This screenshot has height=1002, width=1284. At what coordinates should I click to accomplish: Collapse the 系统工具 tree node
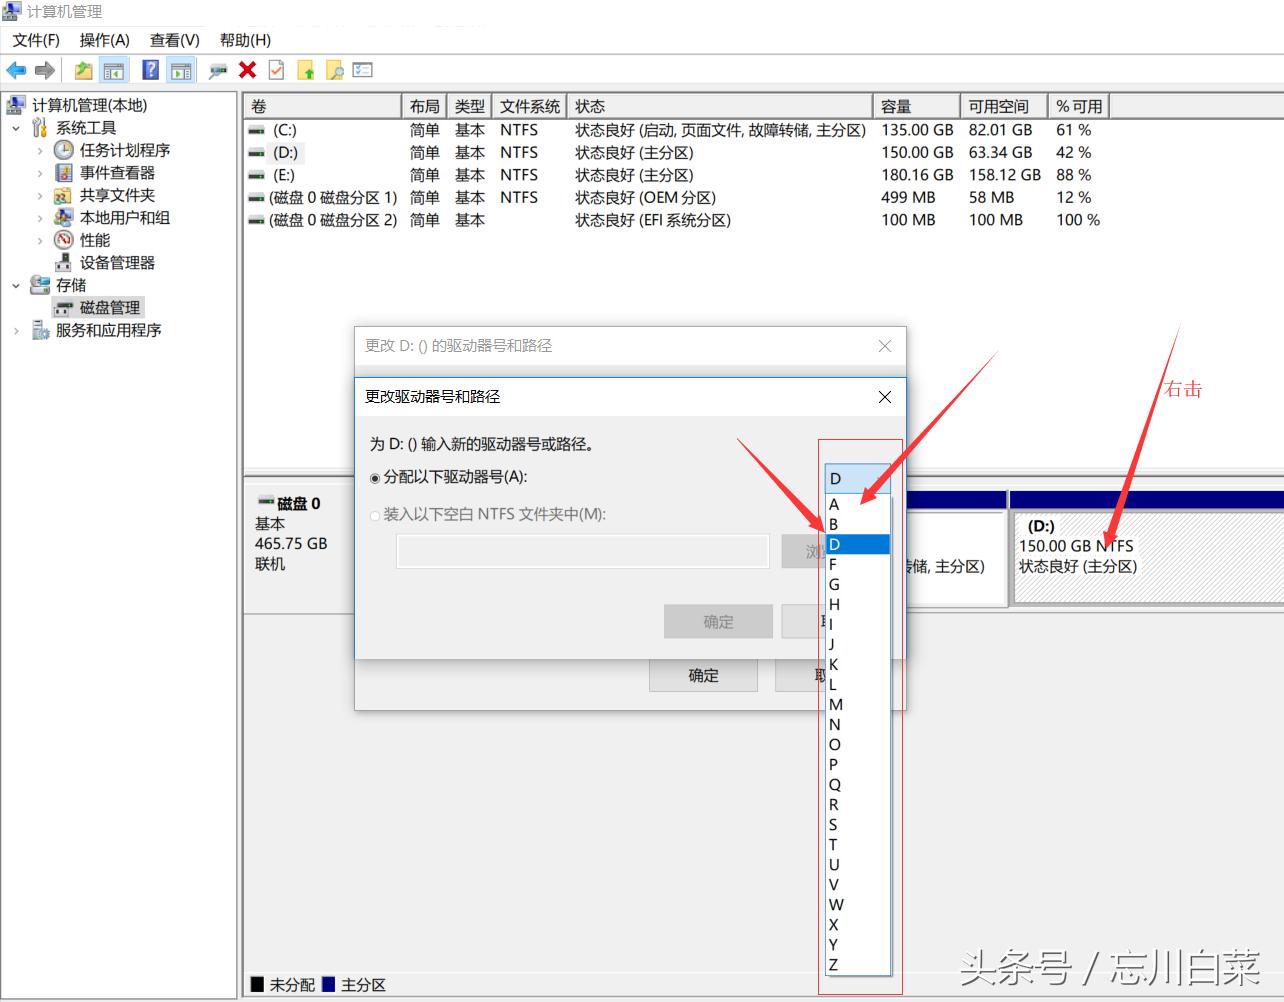coord(16,128)
